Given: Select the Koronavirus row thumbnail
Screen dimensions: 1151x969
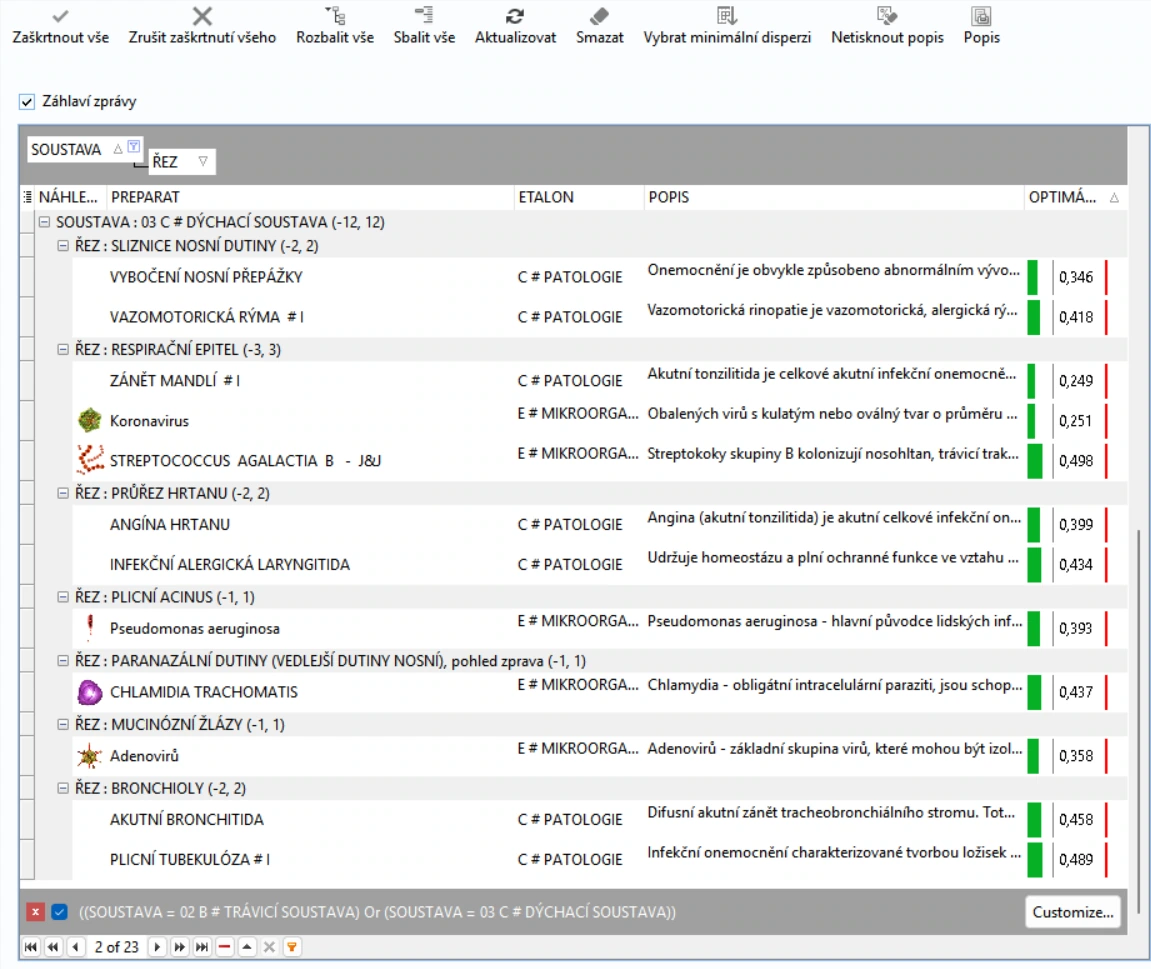Looking at the screenshot, I should click(90, 421).
